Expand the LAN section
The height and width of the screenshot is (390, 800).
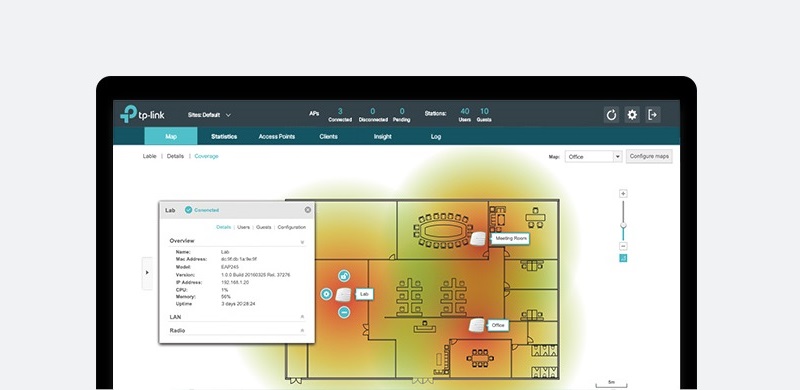tap(302, 317)
